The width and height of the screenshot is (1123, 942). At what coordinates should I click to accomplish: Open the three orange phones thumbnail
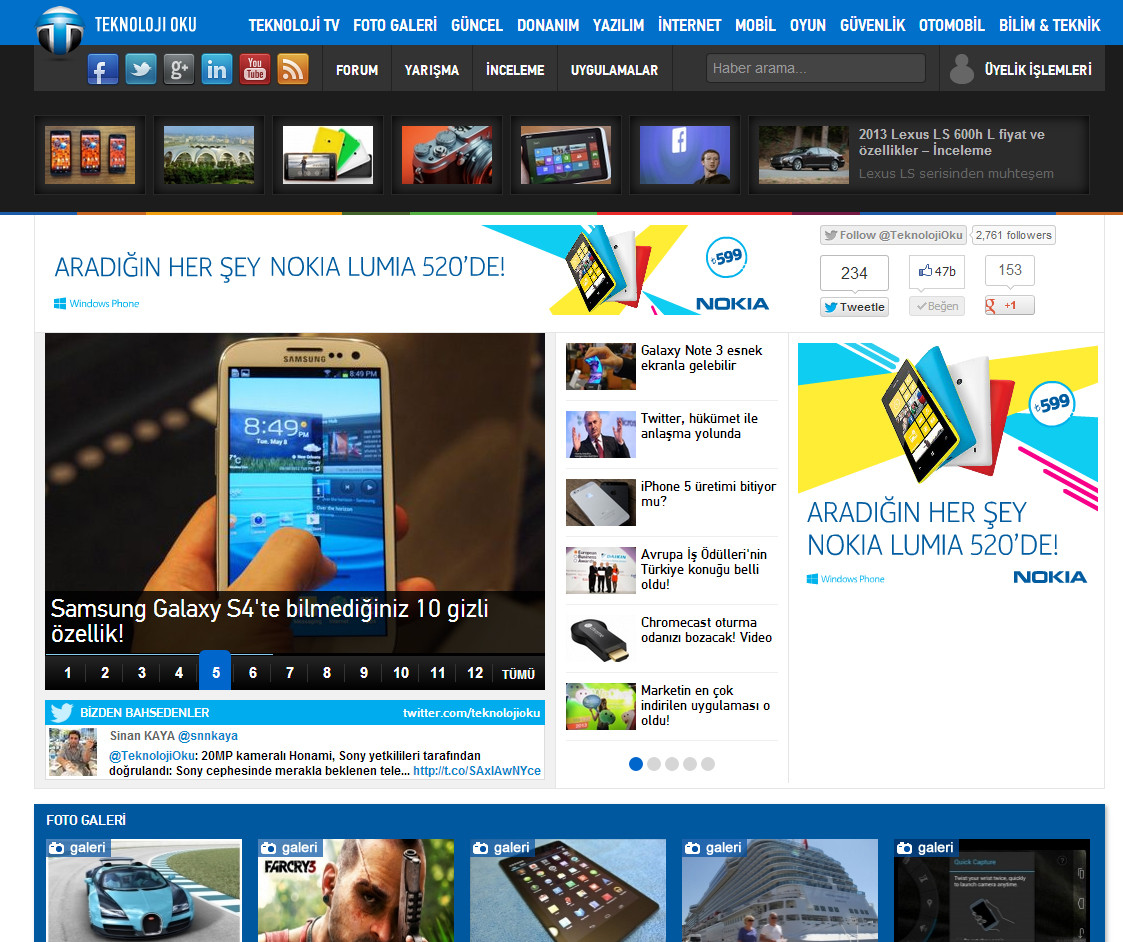coord(90,155)
